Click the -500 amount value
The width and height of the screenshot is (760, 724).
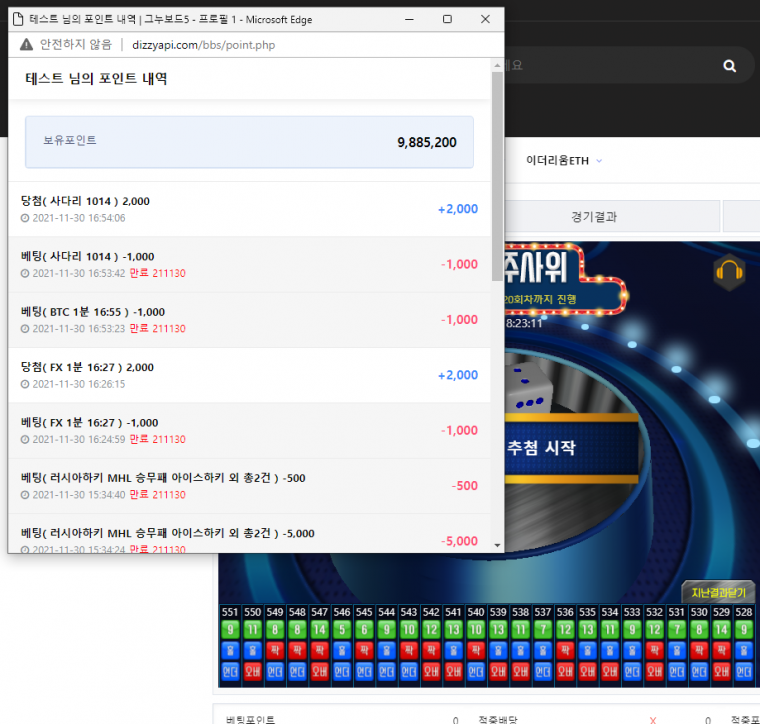pos(464,486)
